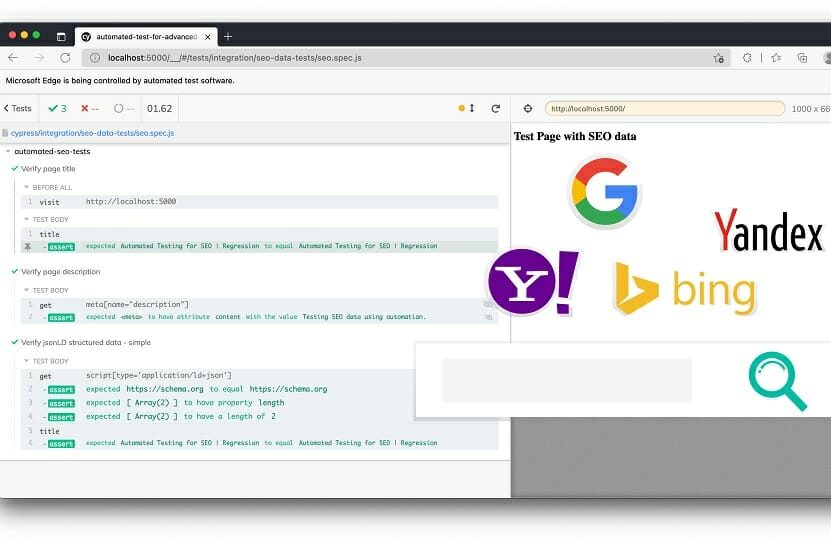Go back to the Tests list
The width and height of the screenshot is (831, 542).
[17, 108]
